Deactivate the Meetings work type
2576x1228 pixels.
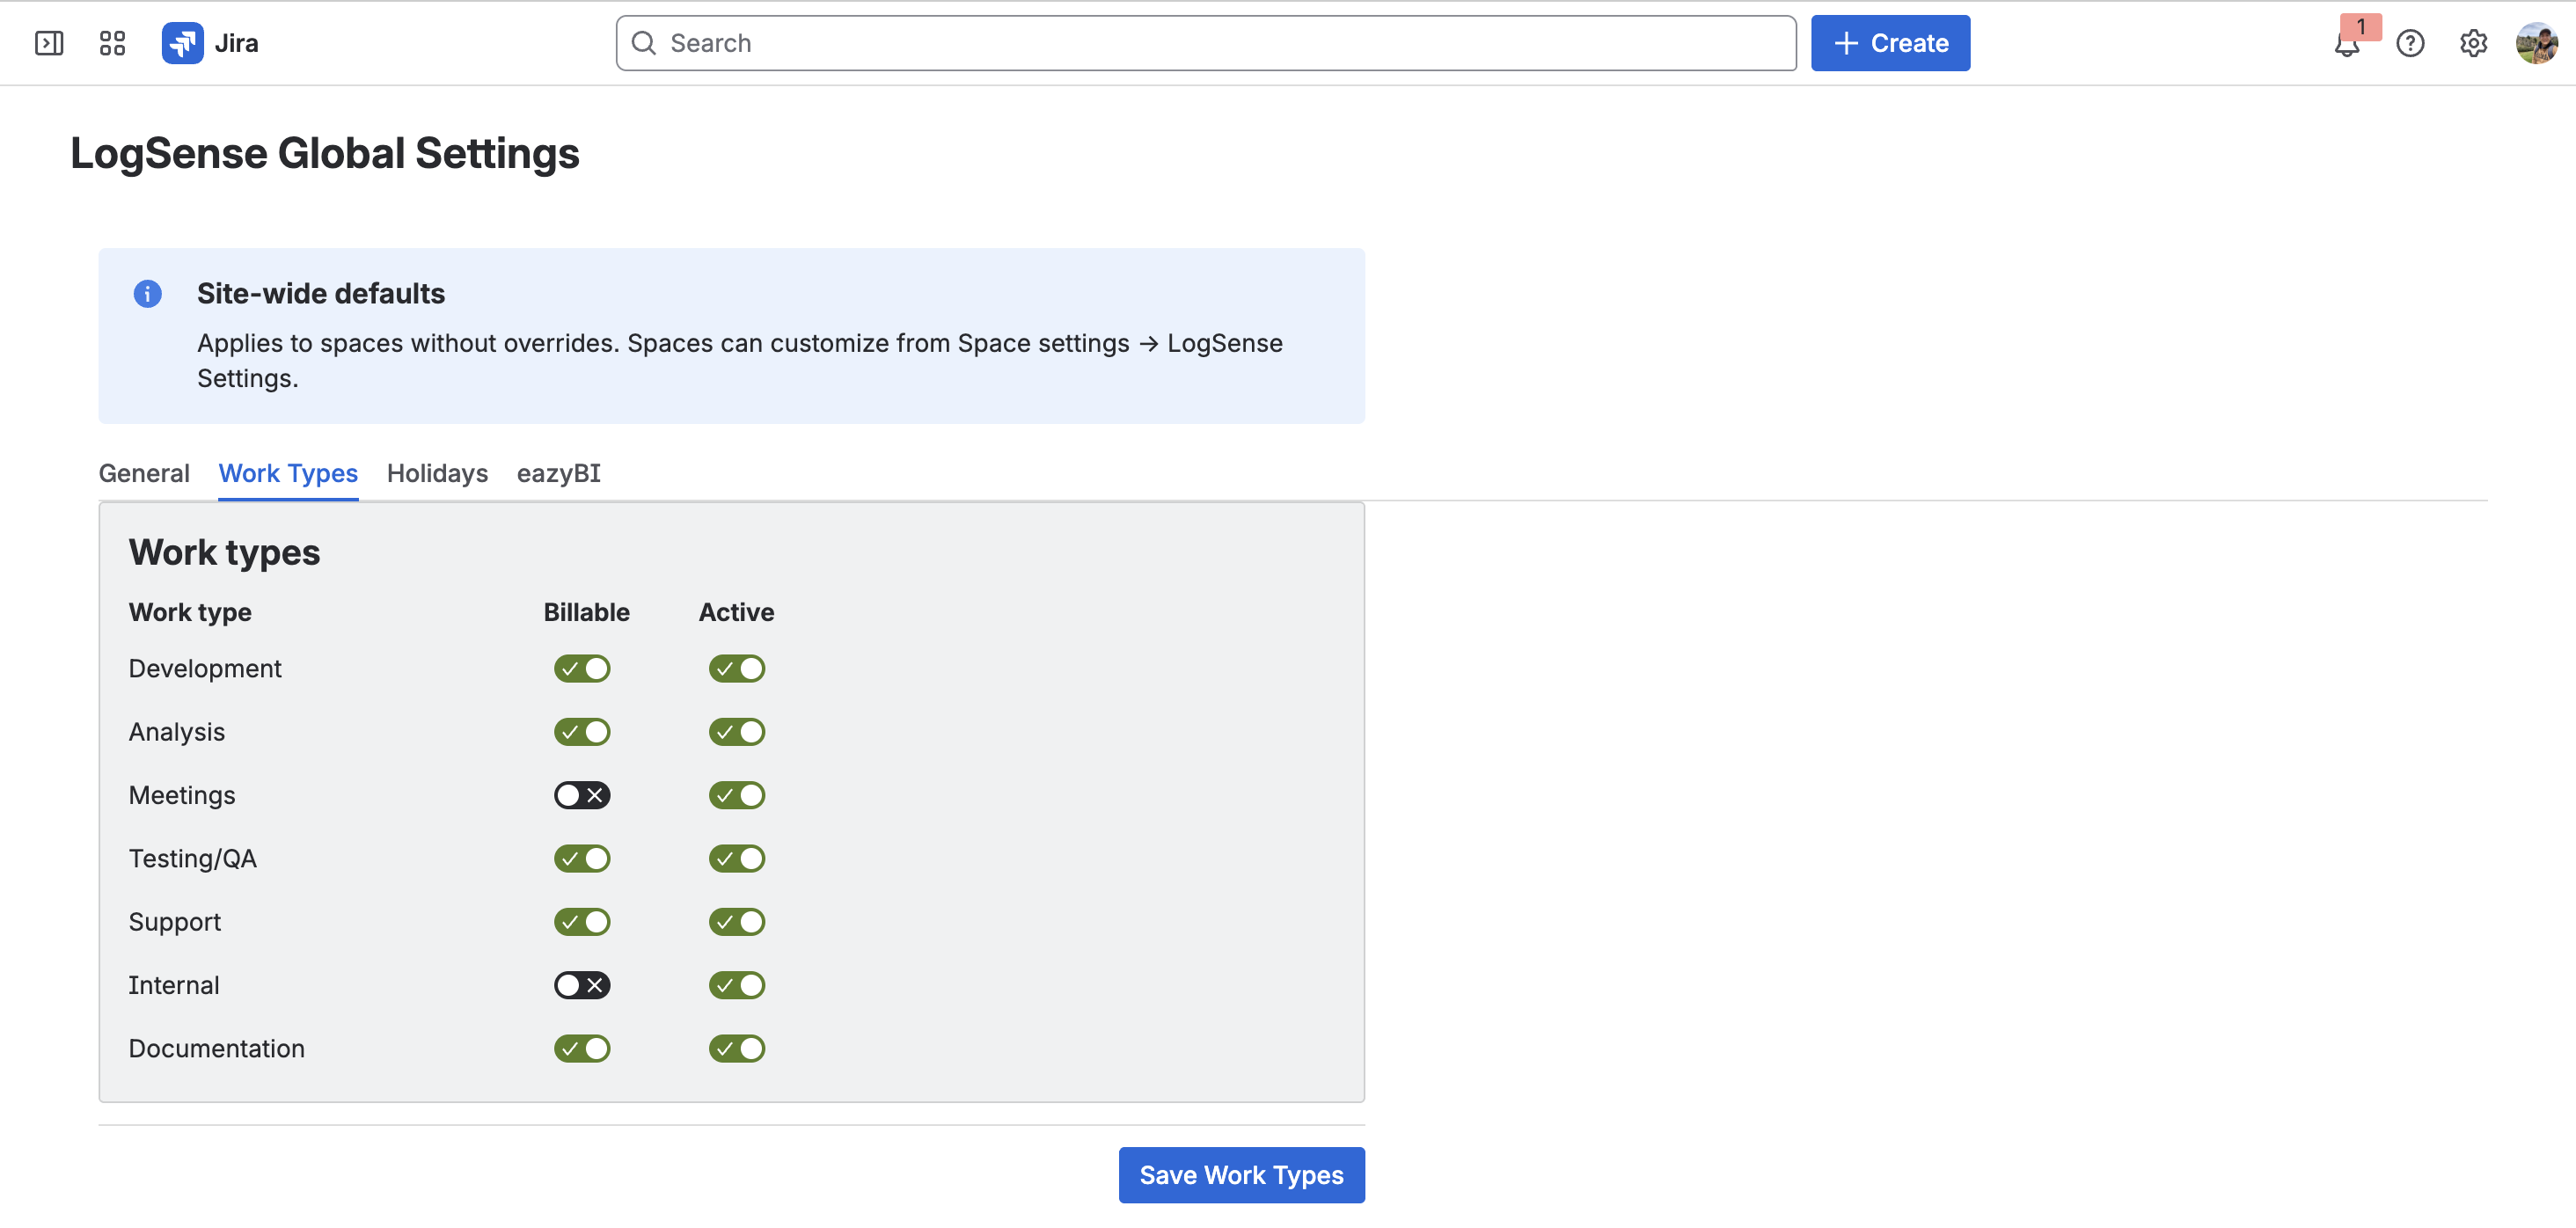pos(737,795)
